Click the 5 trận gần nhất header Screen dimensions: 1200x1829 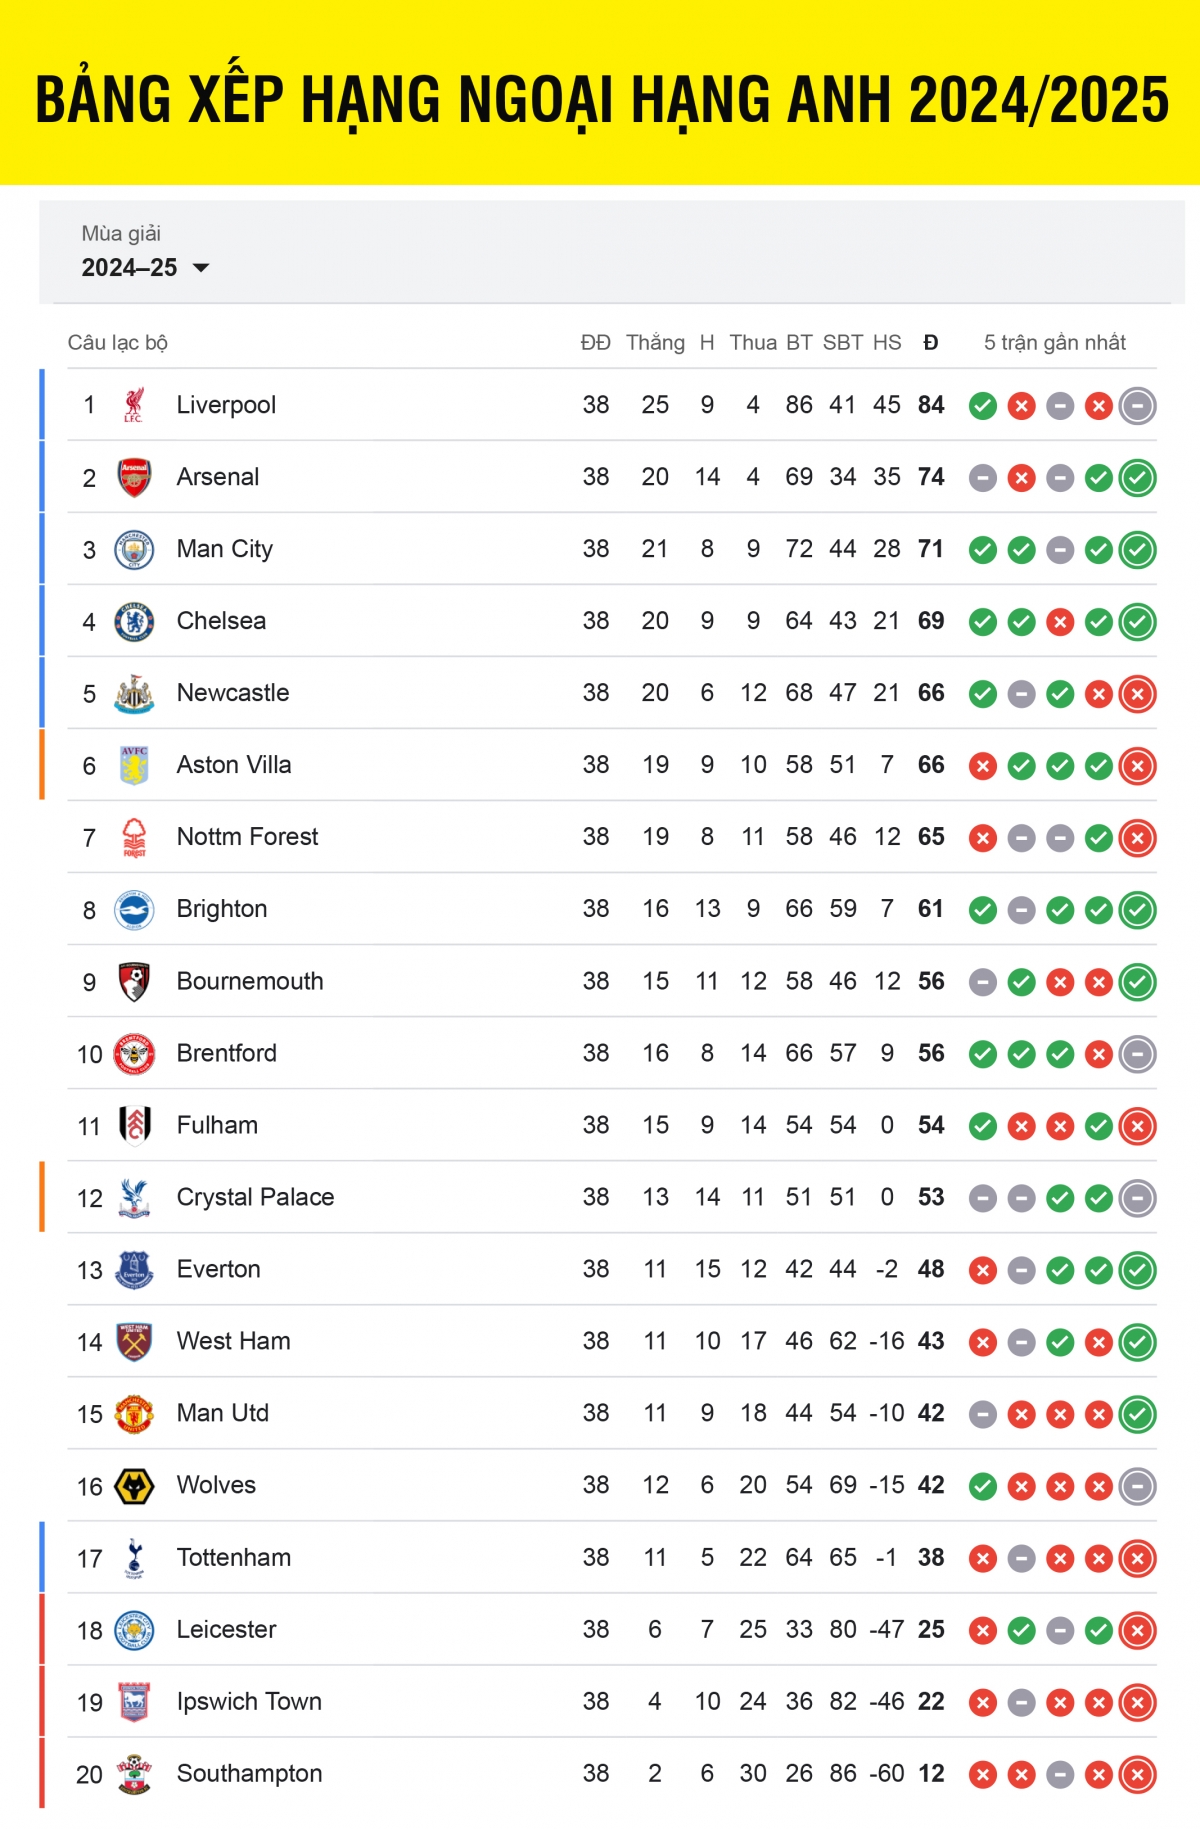(x=1055, y=343)
